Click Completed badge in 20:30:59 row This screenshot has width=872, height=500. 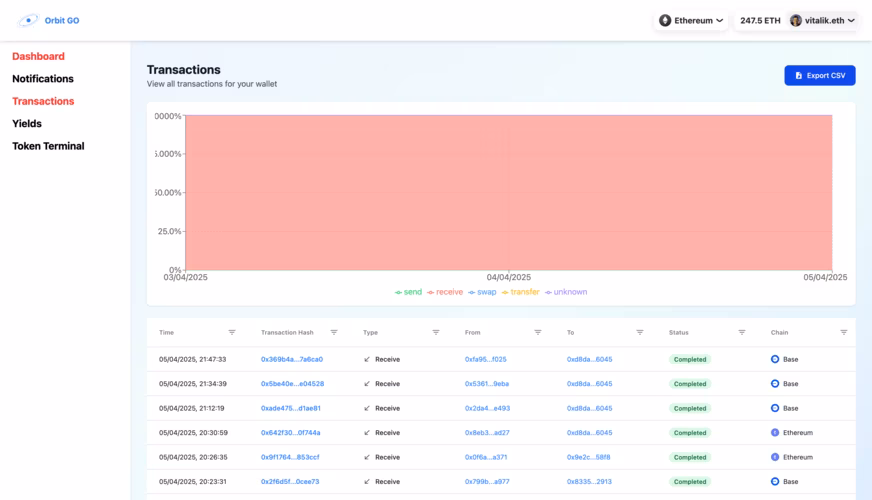pos(690,433)
